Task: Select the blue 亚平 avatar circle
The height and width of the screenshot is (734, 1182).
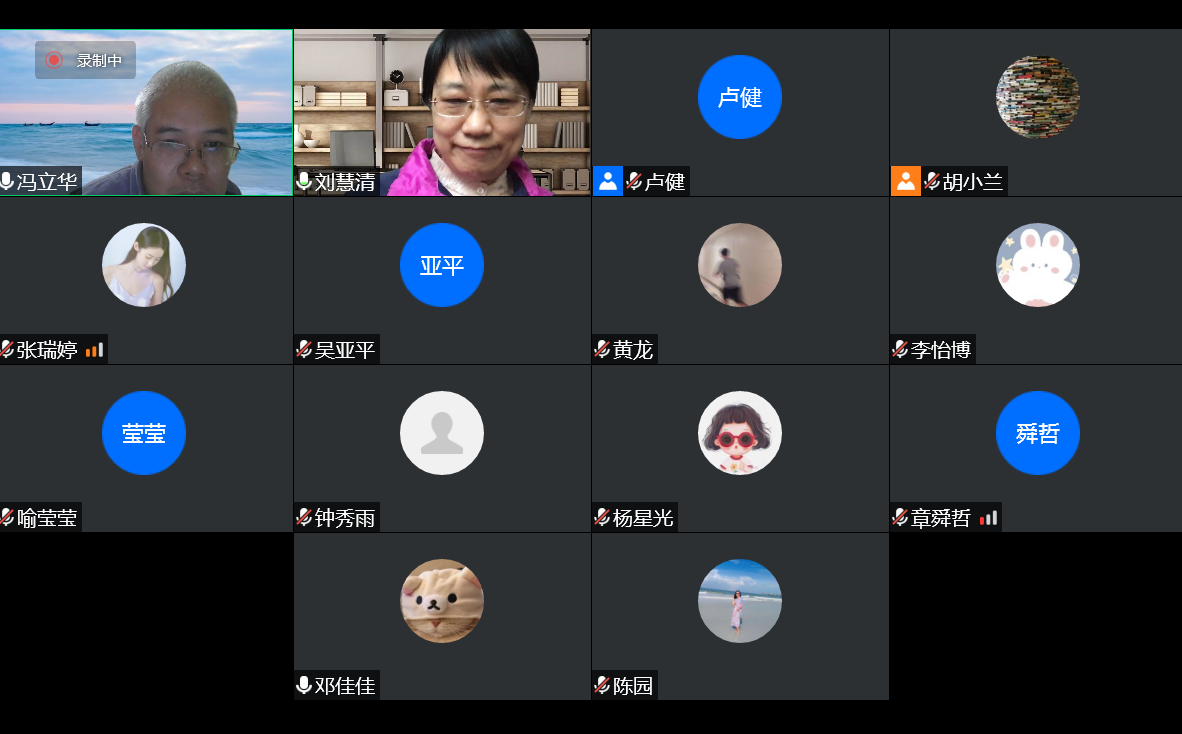Action: [442, 265]
